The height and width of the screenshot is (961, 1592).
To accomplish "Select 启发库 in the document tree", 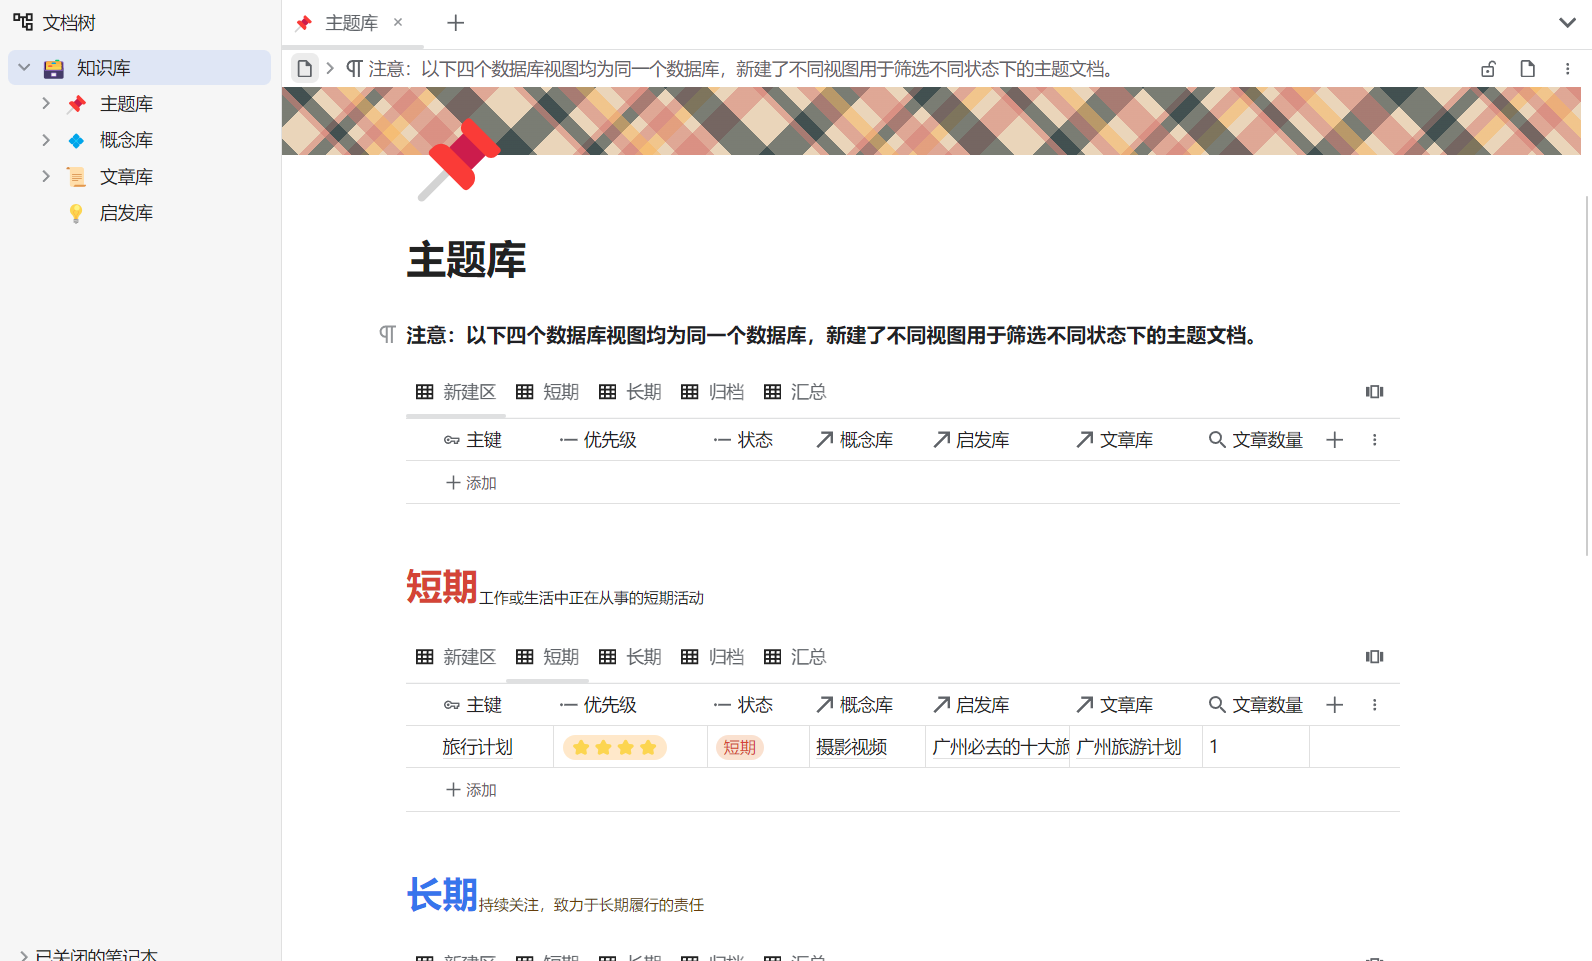I will click(126, 213).
